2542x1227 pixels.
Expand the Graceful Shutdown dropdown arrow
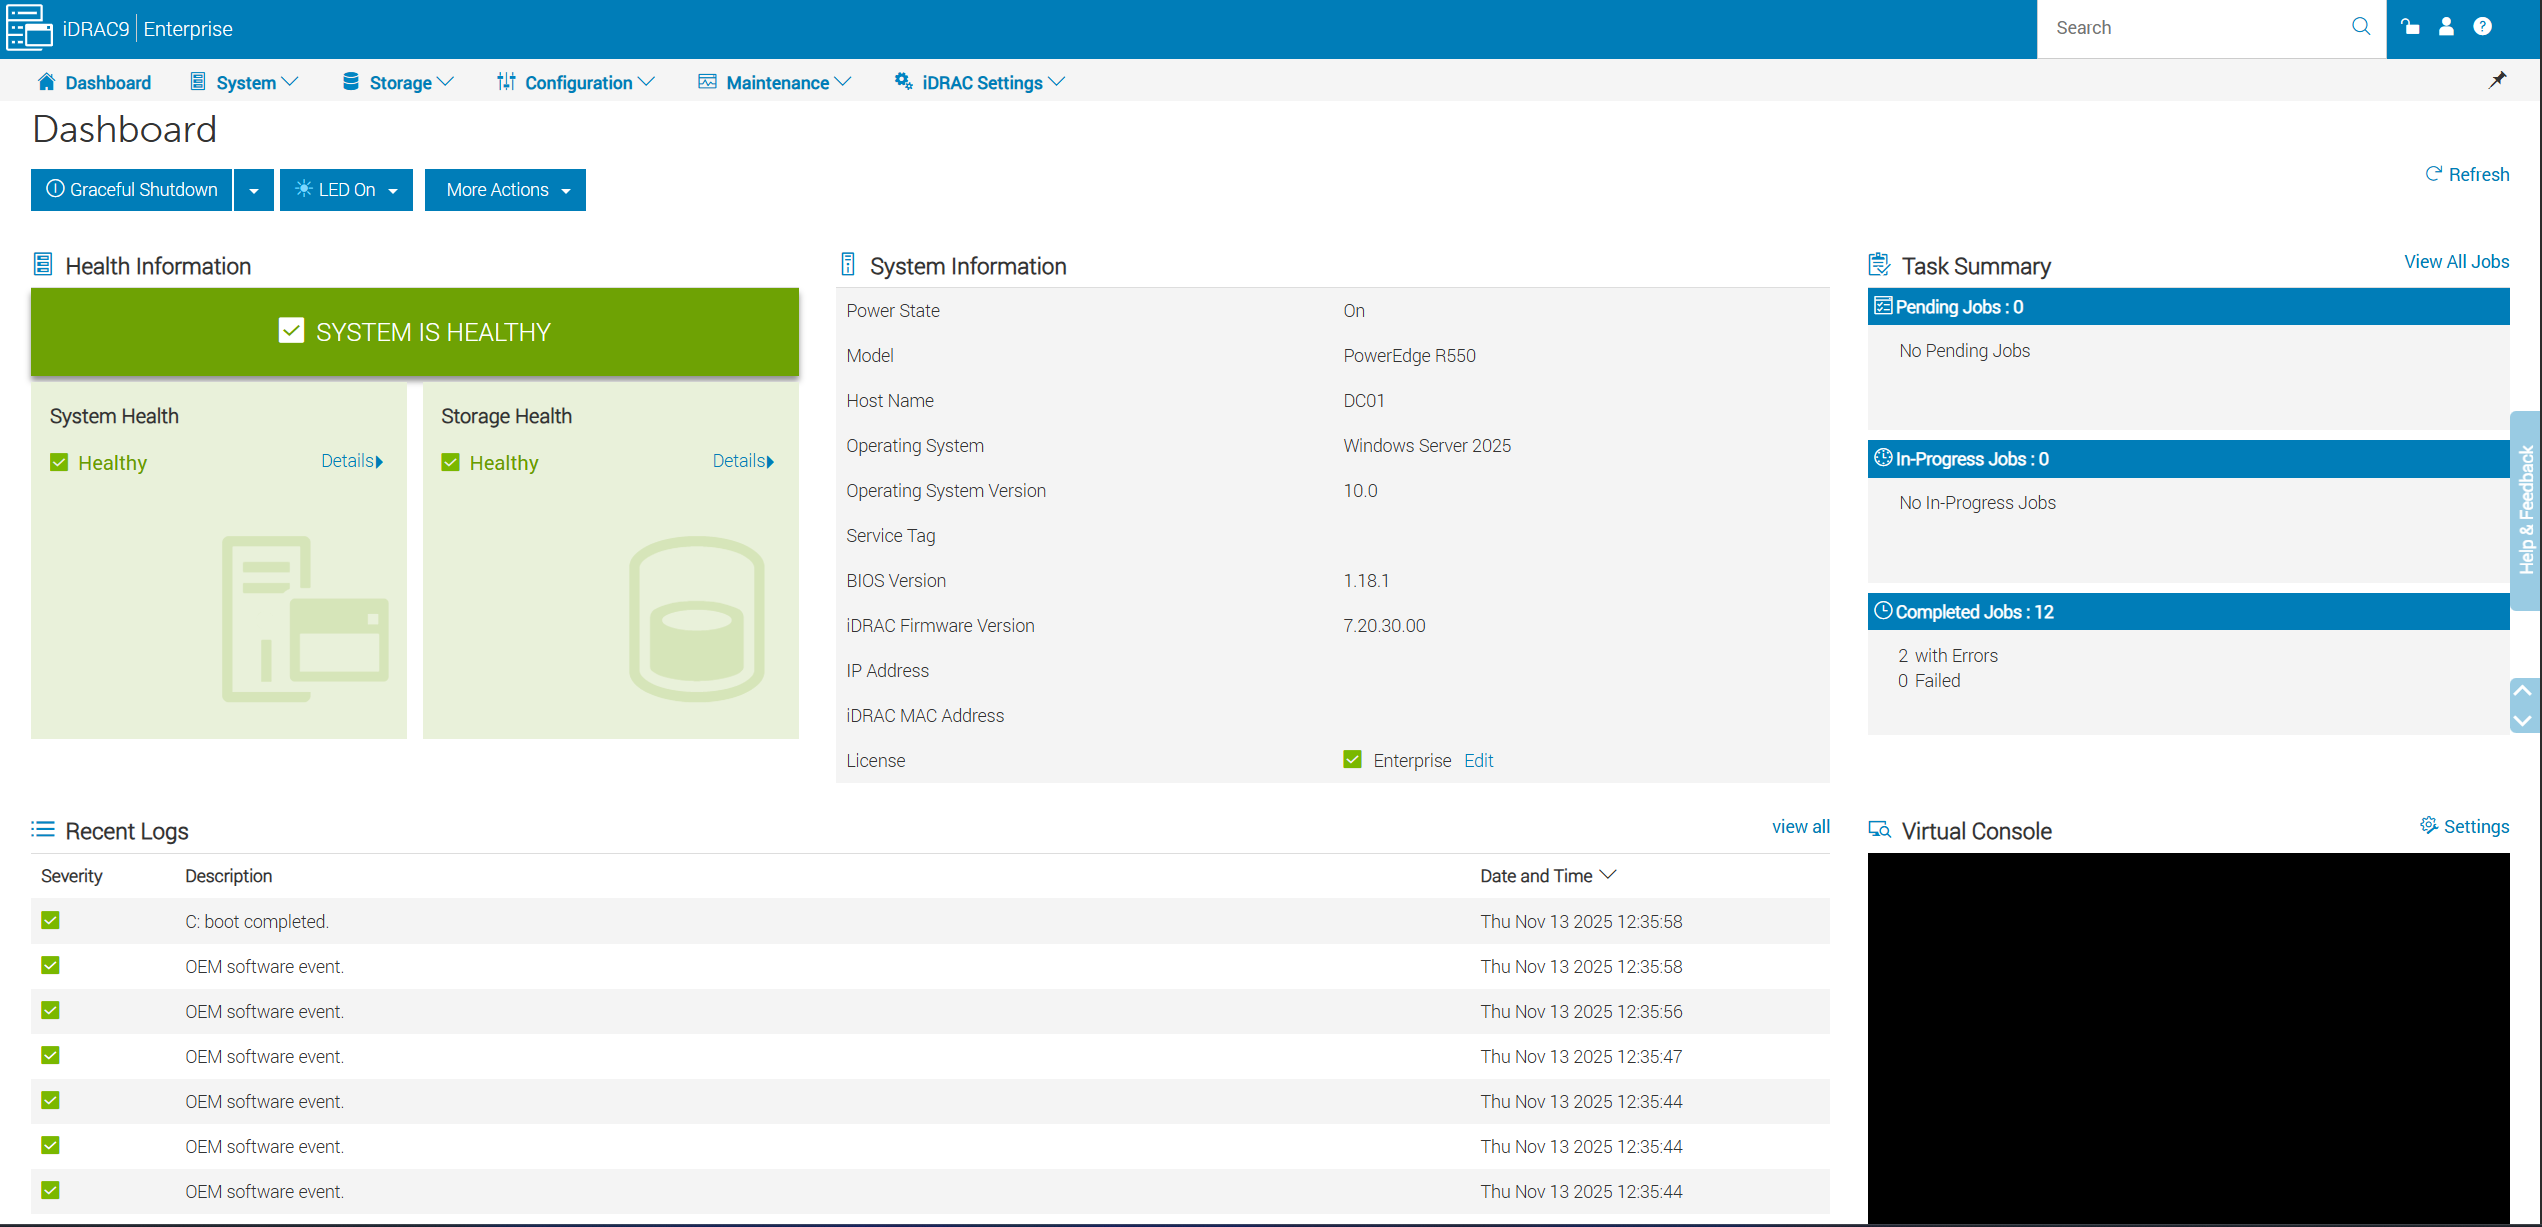[253, 189]
